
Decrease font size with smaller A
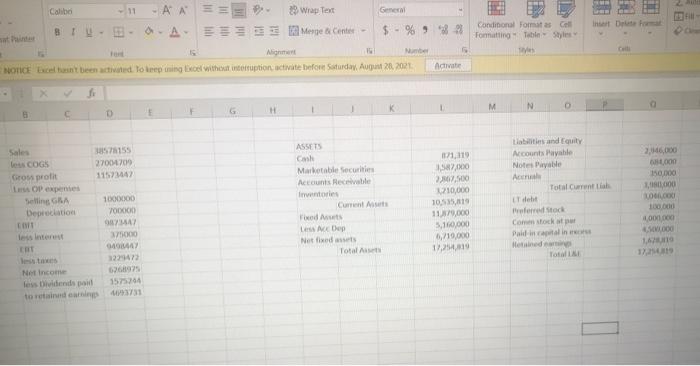pyautogui.click(x=183, y=10)
